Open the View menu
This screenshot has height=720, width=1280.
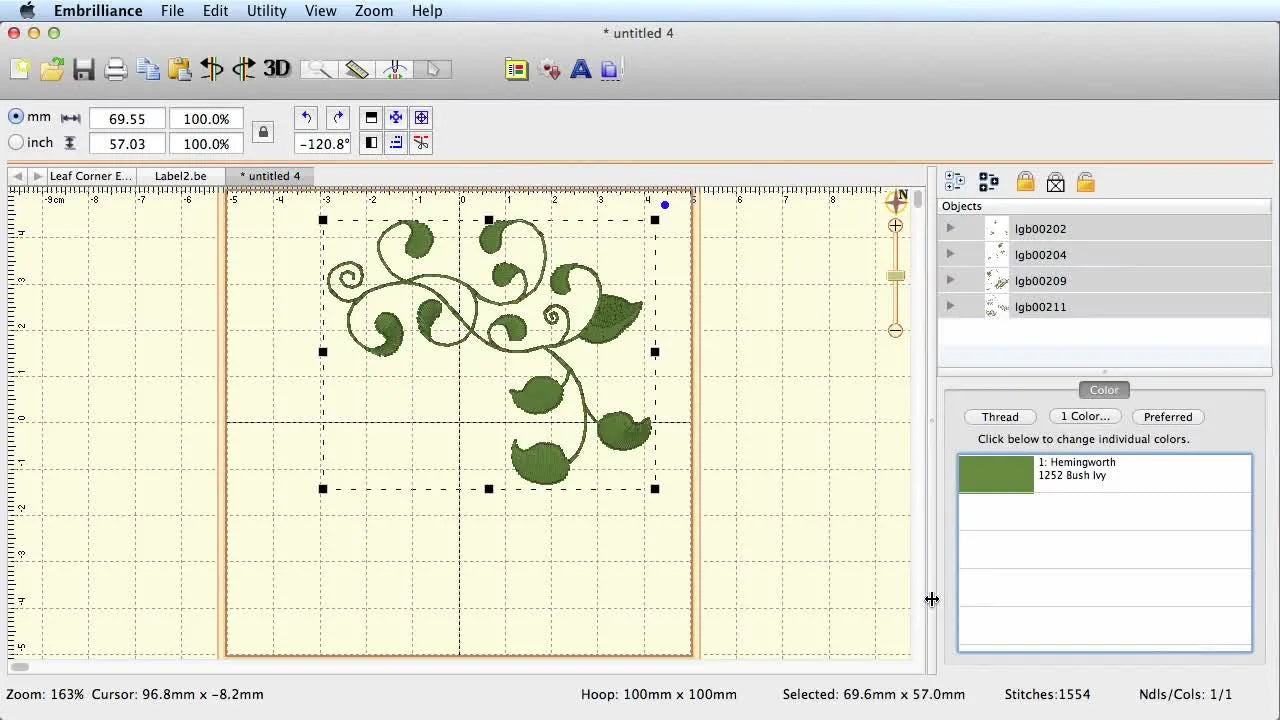tap(320, 10)
